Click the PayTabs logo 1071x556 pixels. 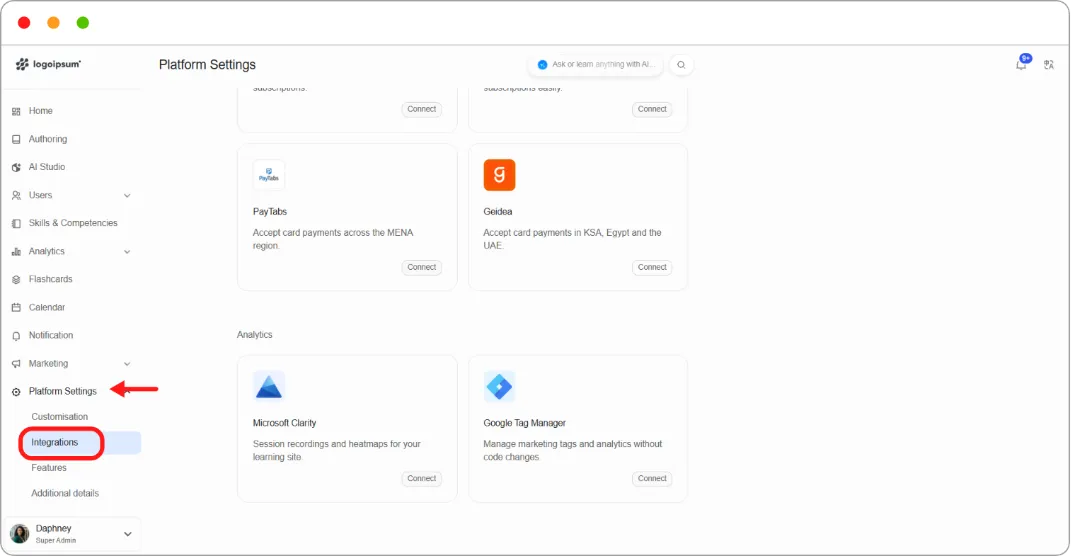[x=268, y=175]
